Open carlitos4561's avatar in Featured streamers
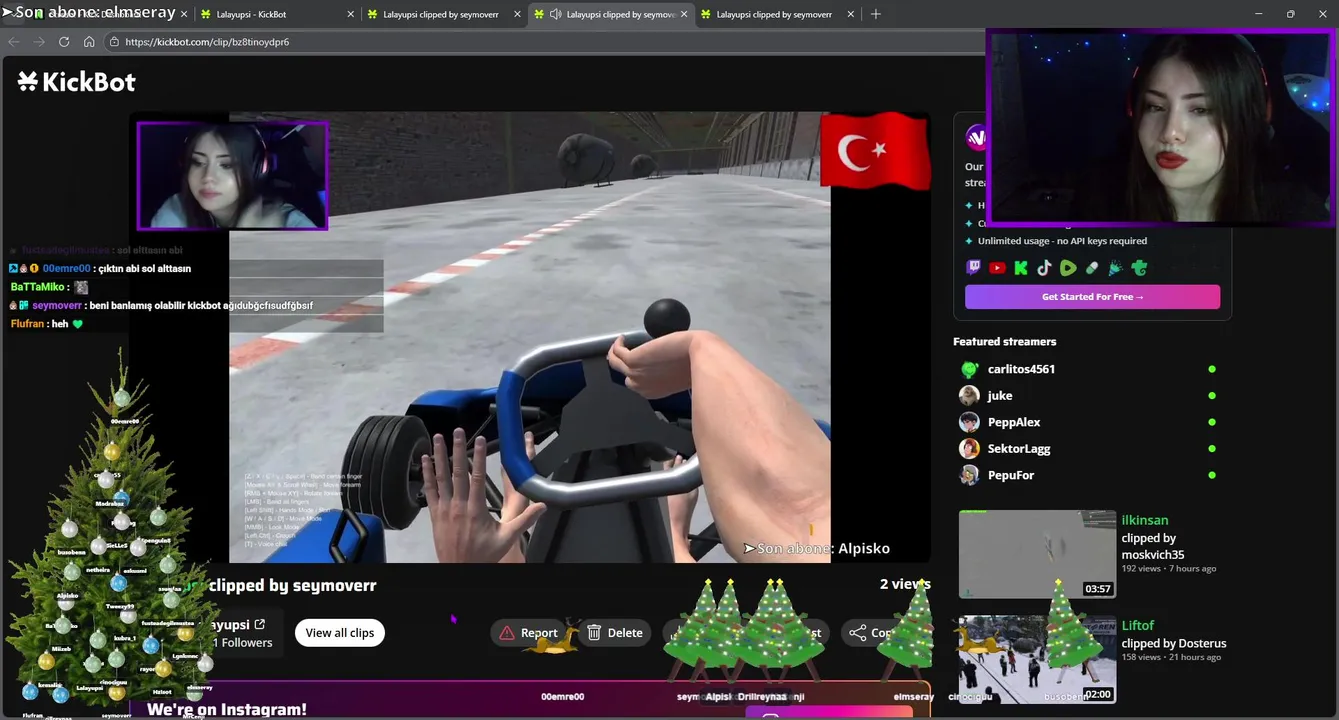 pyautogui.click(x=969, y=369)
